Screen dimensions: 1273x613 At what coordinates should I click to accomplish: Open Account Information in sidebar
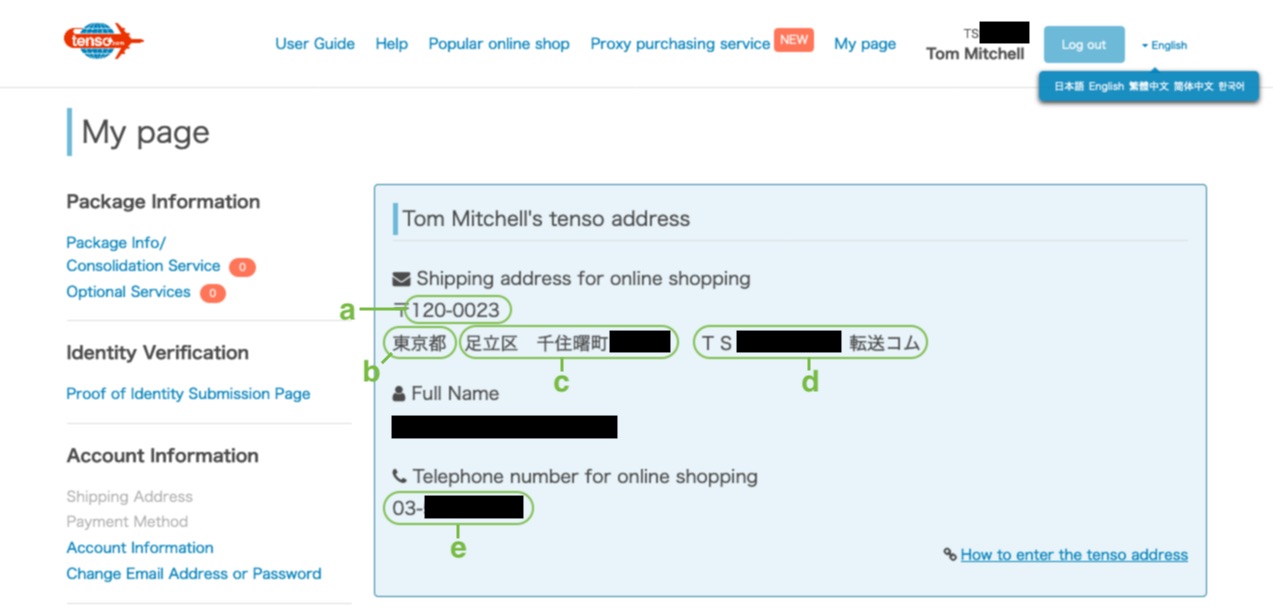pyautogui.click(x=140, y=548)
